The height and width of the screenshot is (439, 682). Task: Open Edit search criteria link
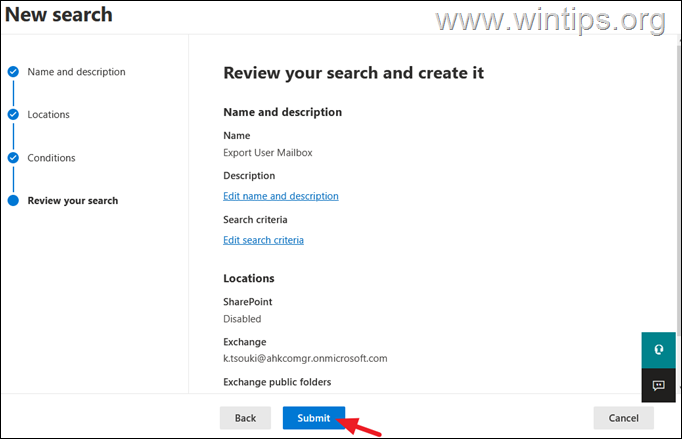tap(263, 240)
